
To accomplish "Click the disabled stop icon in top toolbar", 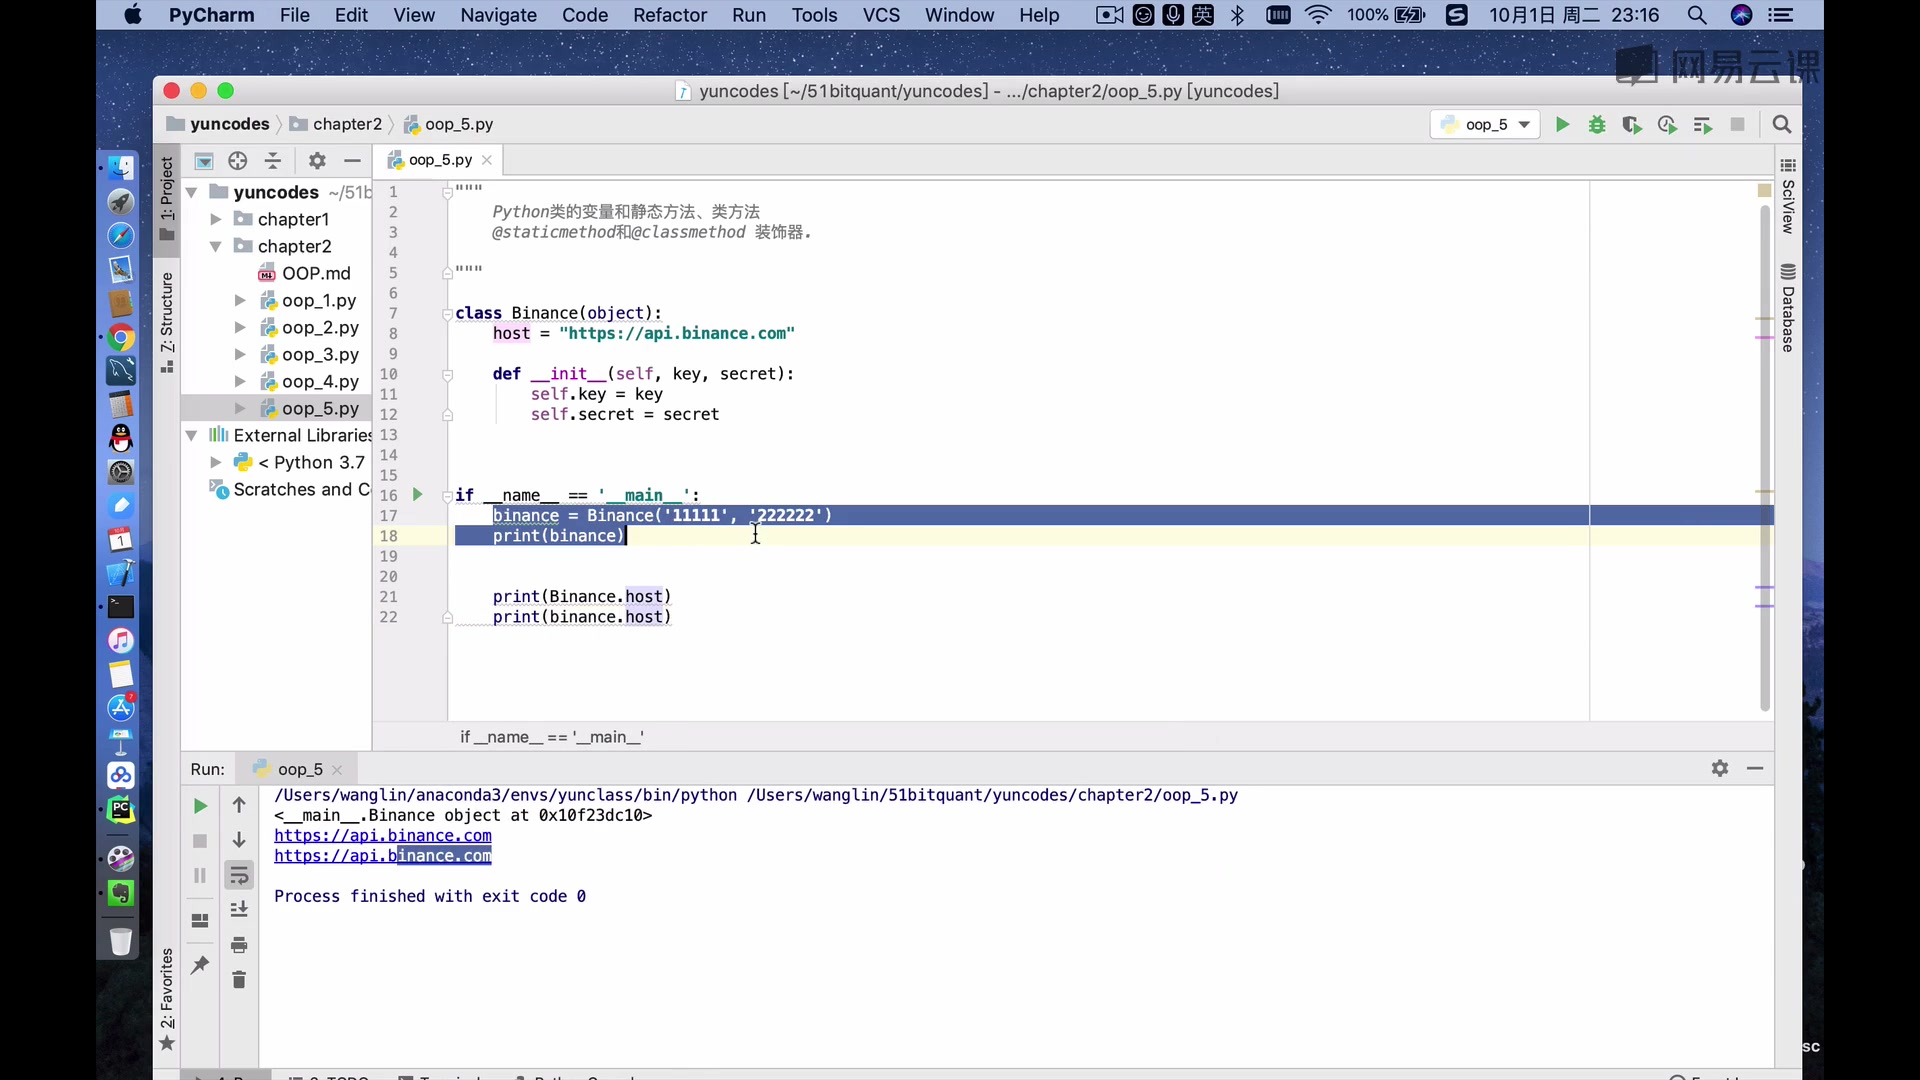I will point(1738,125).
